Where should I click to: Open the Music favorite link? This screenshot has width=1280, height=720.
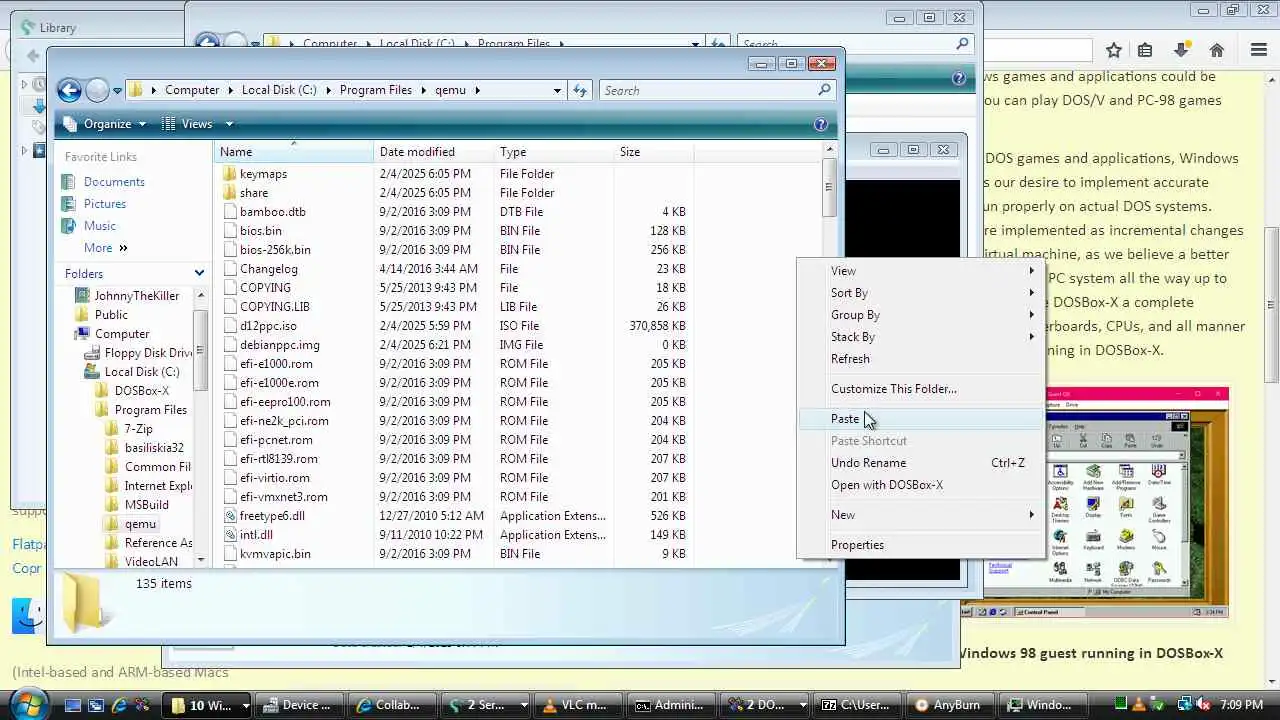[x=100, y=226]
